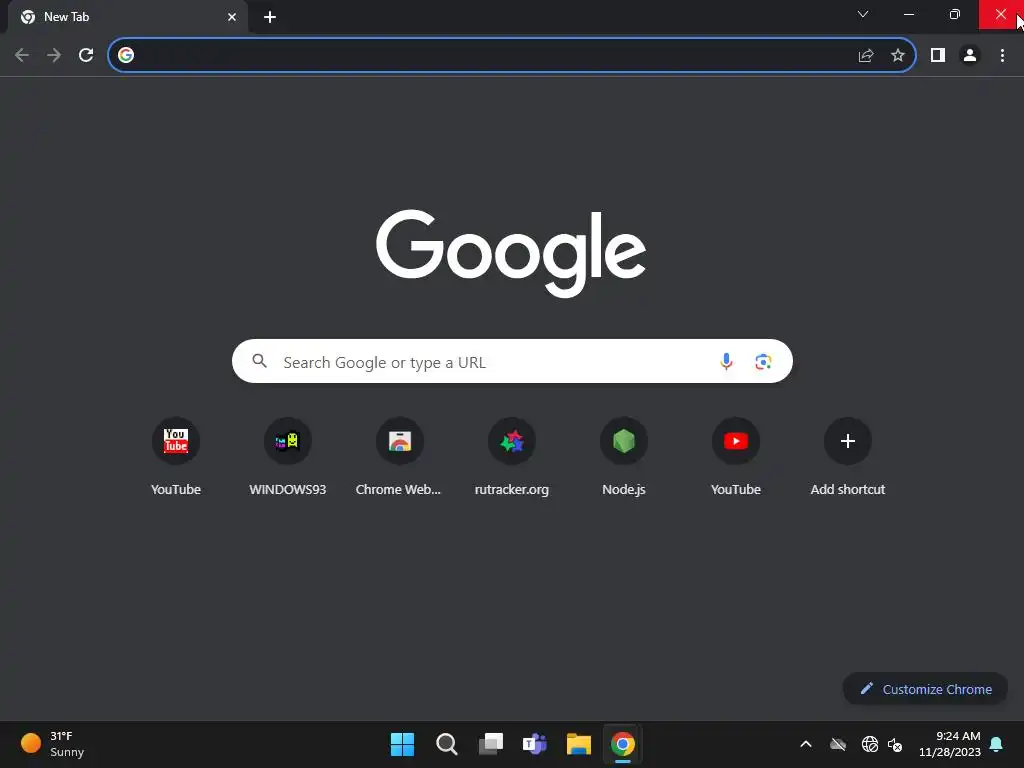Screen dimensions: 1024x768
Task: Click the OneDrive cloud tray icon
Action: click(838, 744)
